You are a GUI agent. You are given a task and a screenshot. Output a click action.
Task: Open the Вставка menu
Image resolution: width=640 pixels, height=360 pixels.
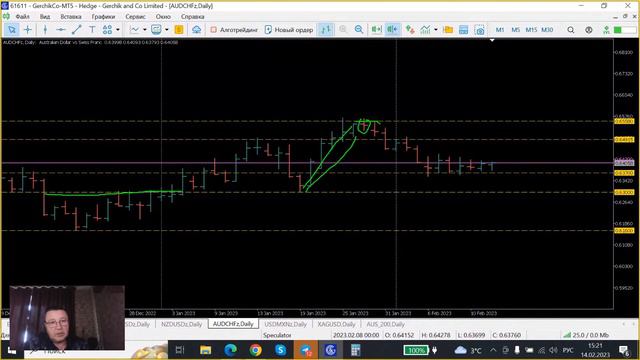coord(71,17)
